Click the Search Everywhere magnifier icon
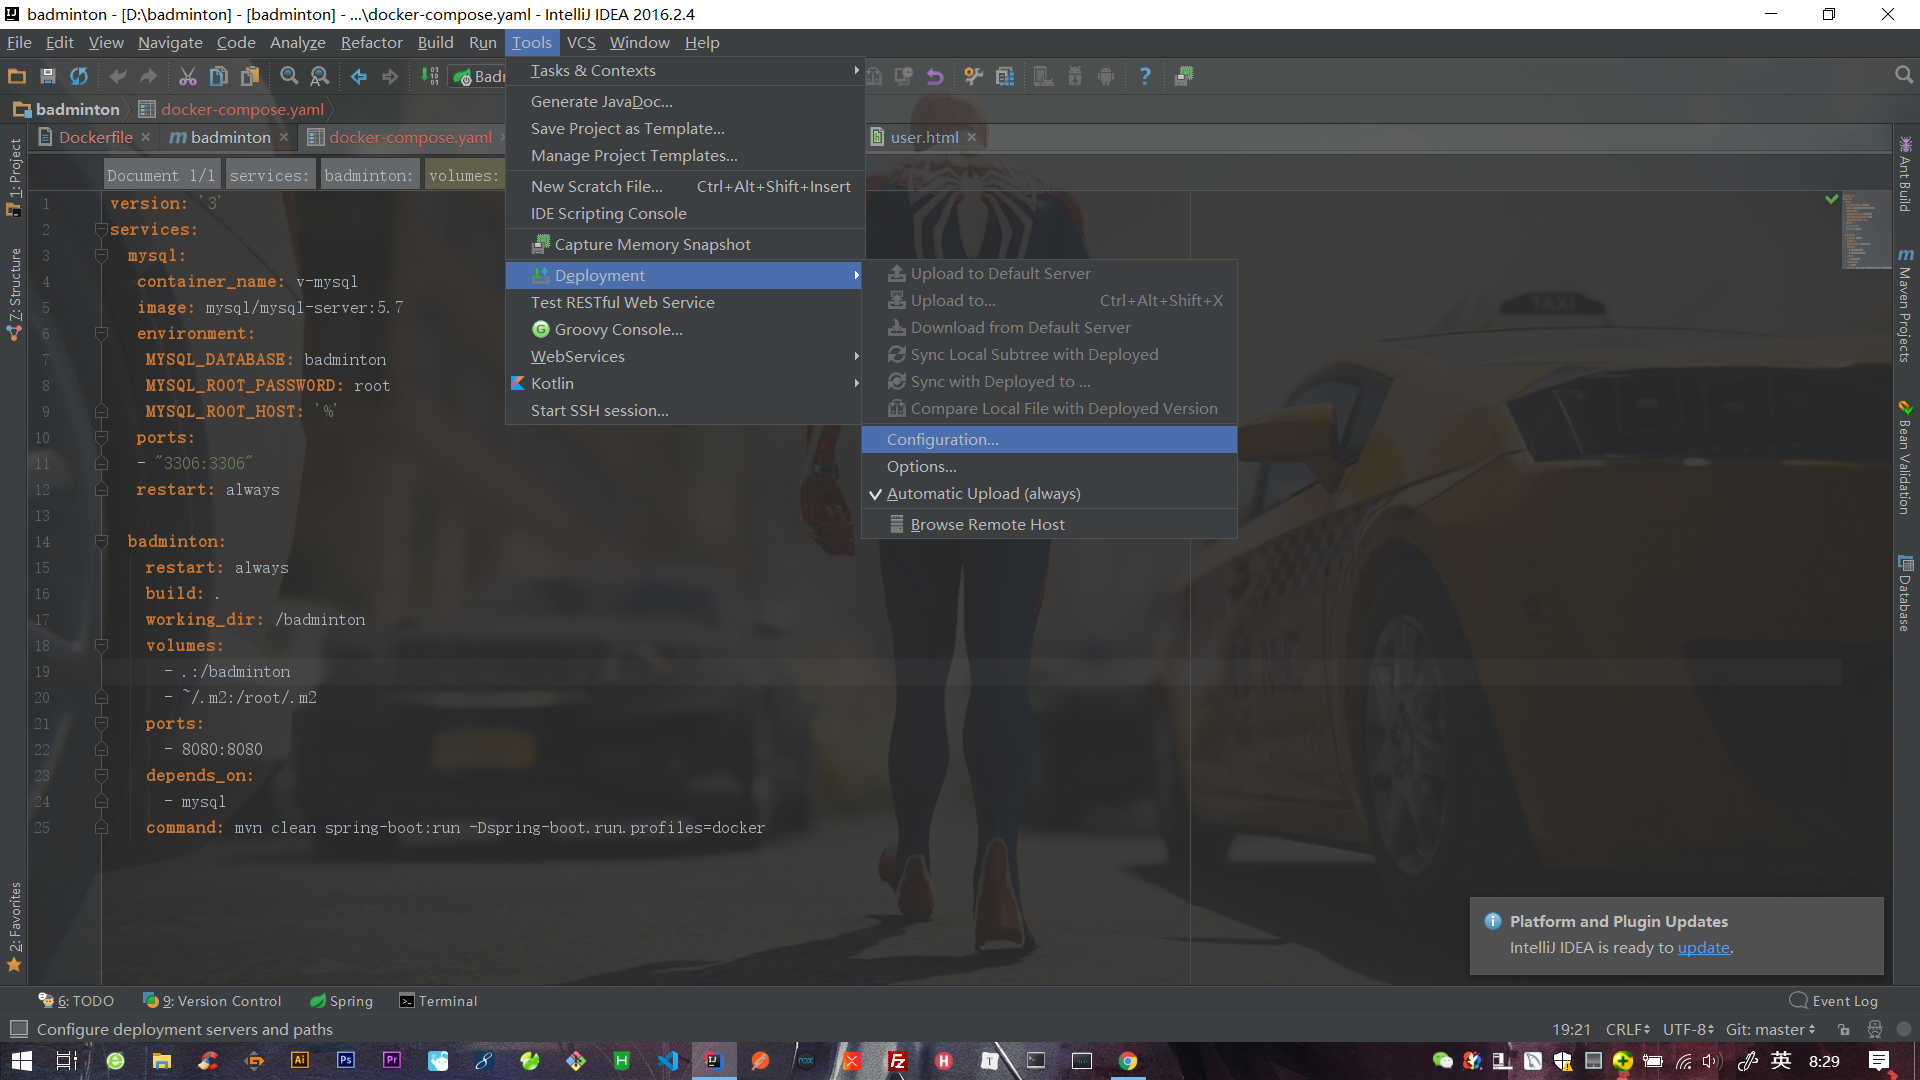Viewport: 1920px width, 1080px height. [x=1904, y=75]
